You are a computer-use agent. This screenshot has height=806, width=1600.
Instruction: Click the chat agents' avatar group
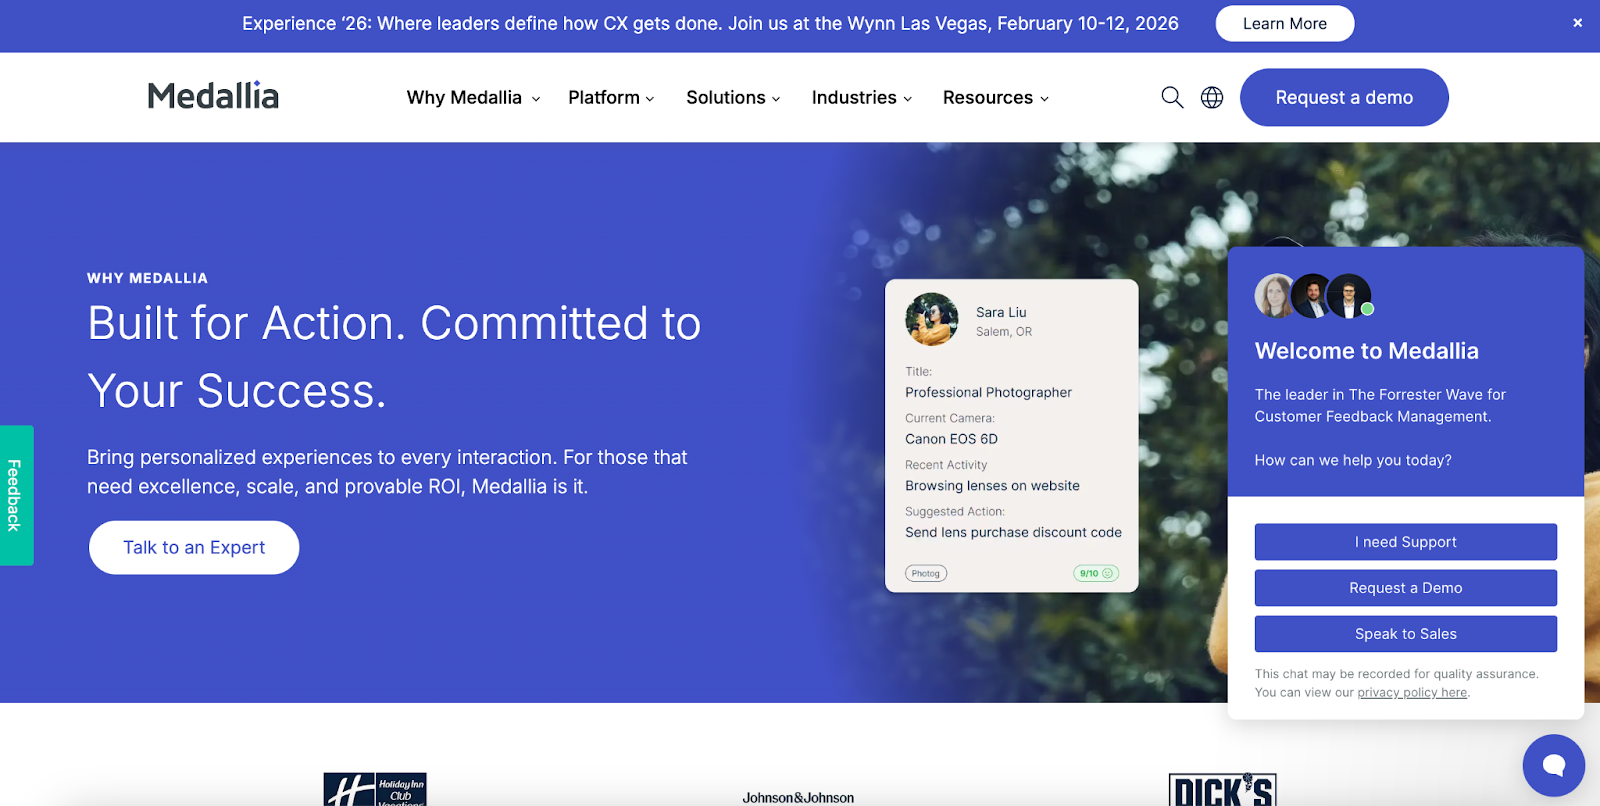[x=1314, y=296]
